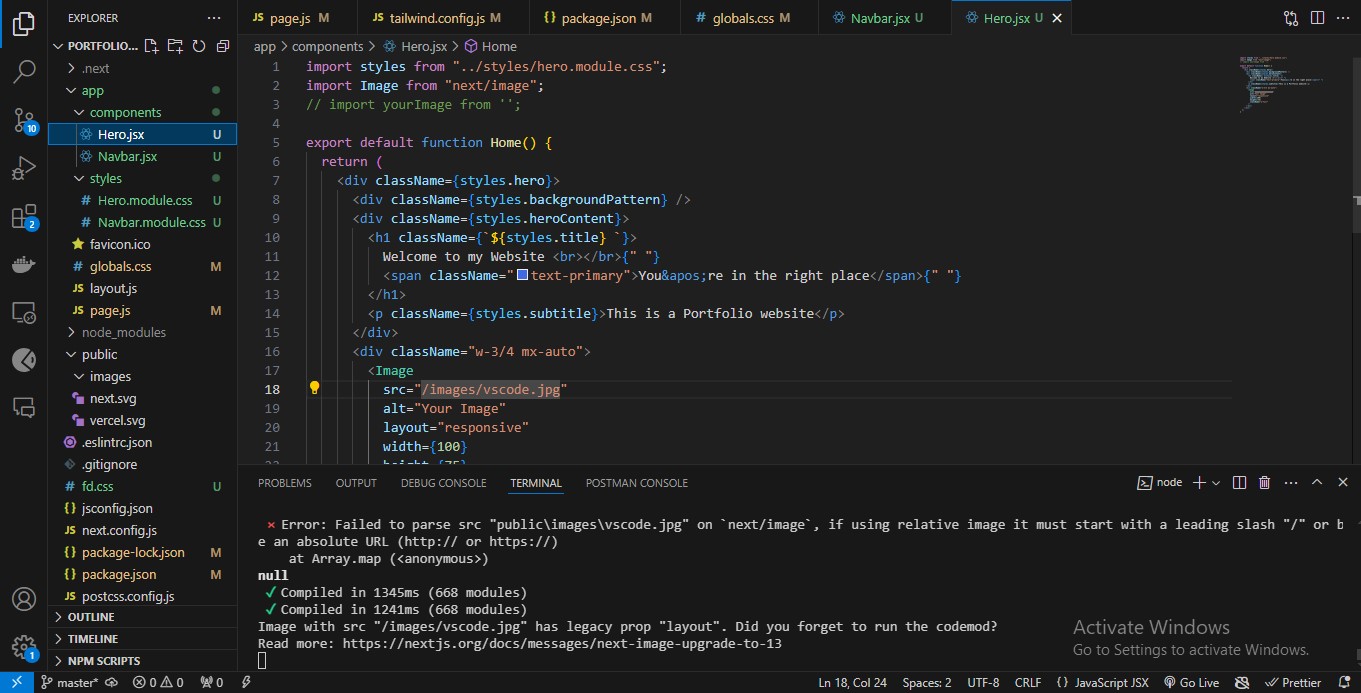The height and width of the screenshot is (693, 1361).
Task: Click the CRLF line ending setting
Action: click(x=1028, y=682)
